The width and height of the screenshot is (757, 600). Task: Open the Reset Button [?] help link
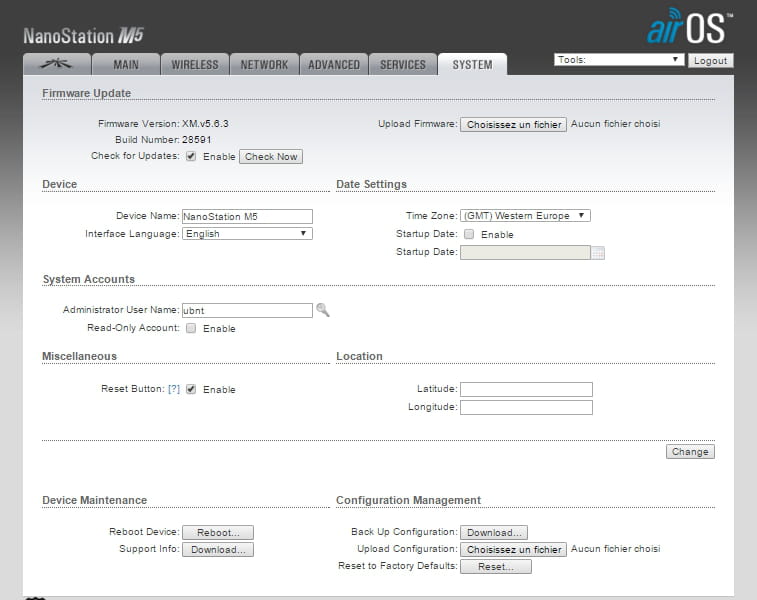coord(174,389)
